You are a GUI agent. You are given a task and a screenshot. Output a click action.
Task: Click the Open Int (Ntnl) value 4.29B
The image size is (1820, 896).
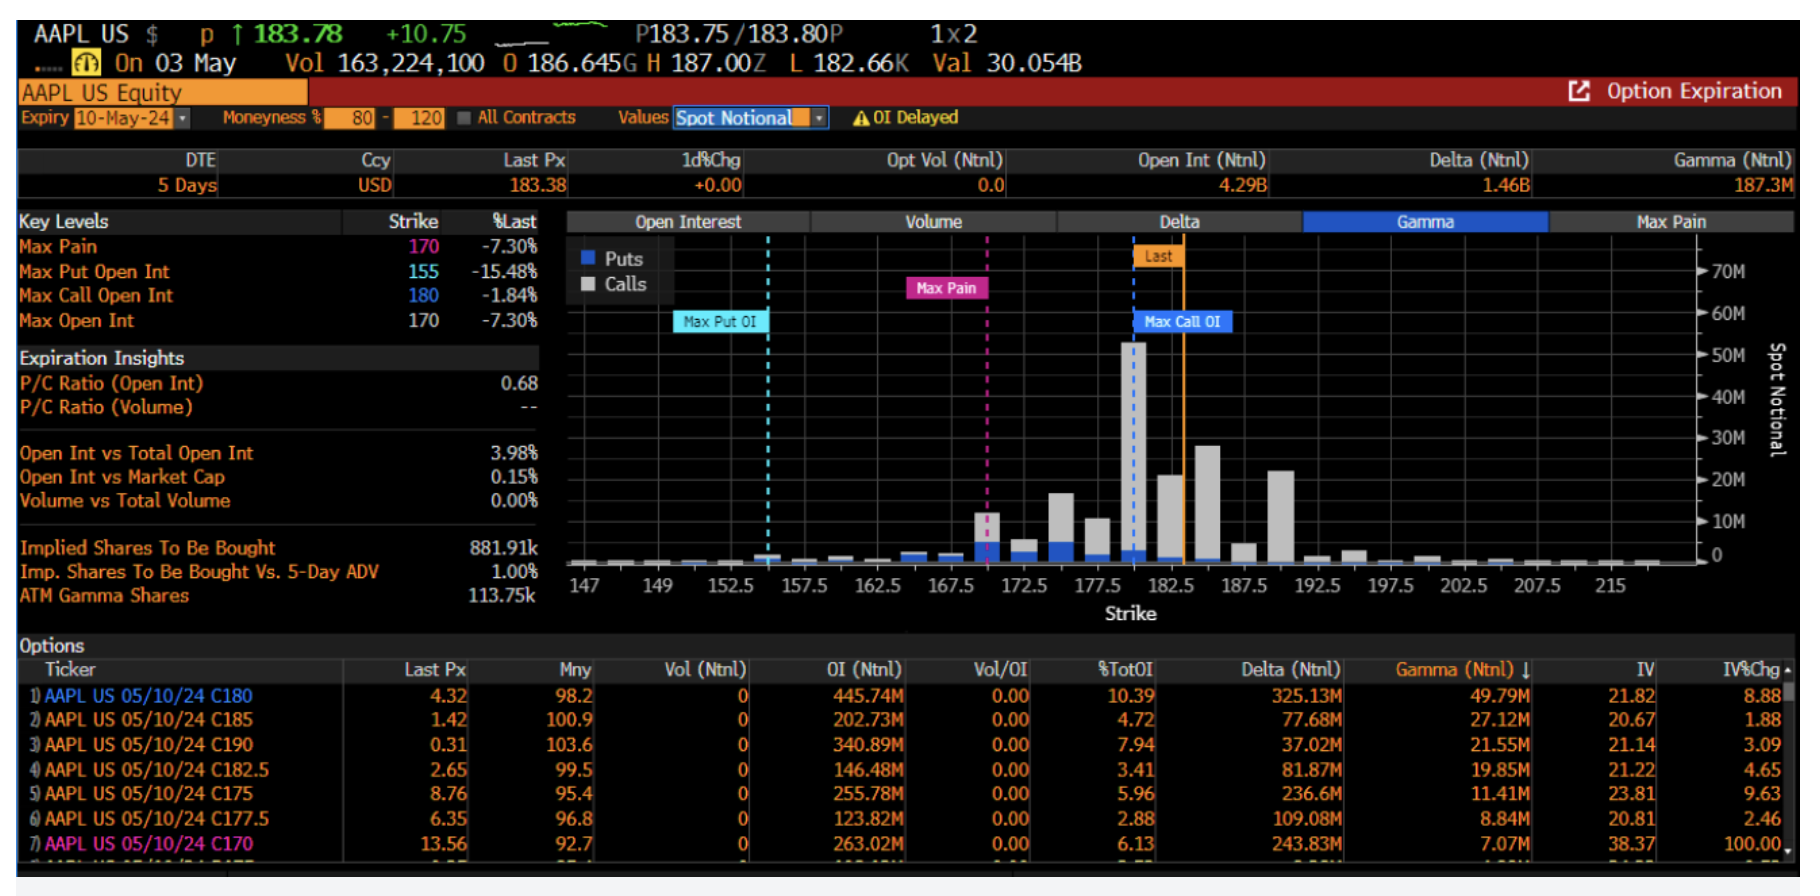[1243, 185]
